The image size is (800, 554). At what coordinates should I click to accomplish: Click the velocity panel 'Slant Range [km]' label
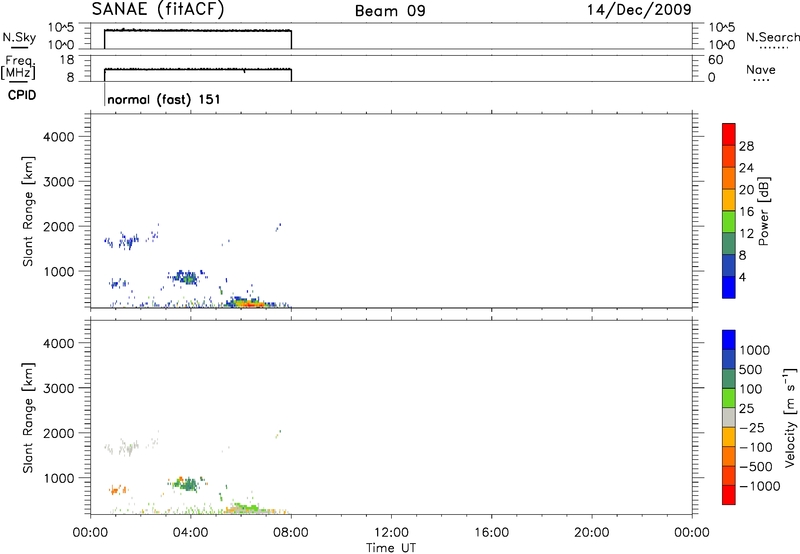click(x=28, y=418)
